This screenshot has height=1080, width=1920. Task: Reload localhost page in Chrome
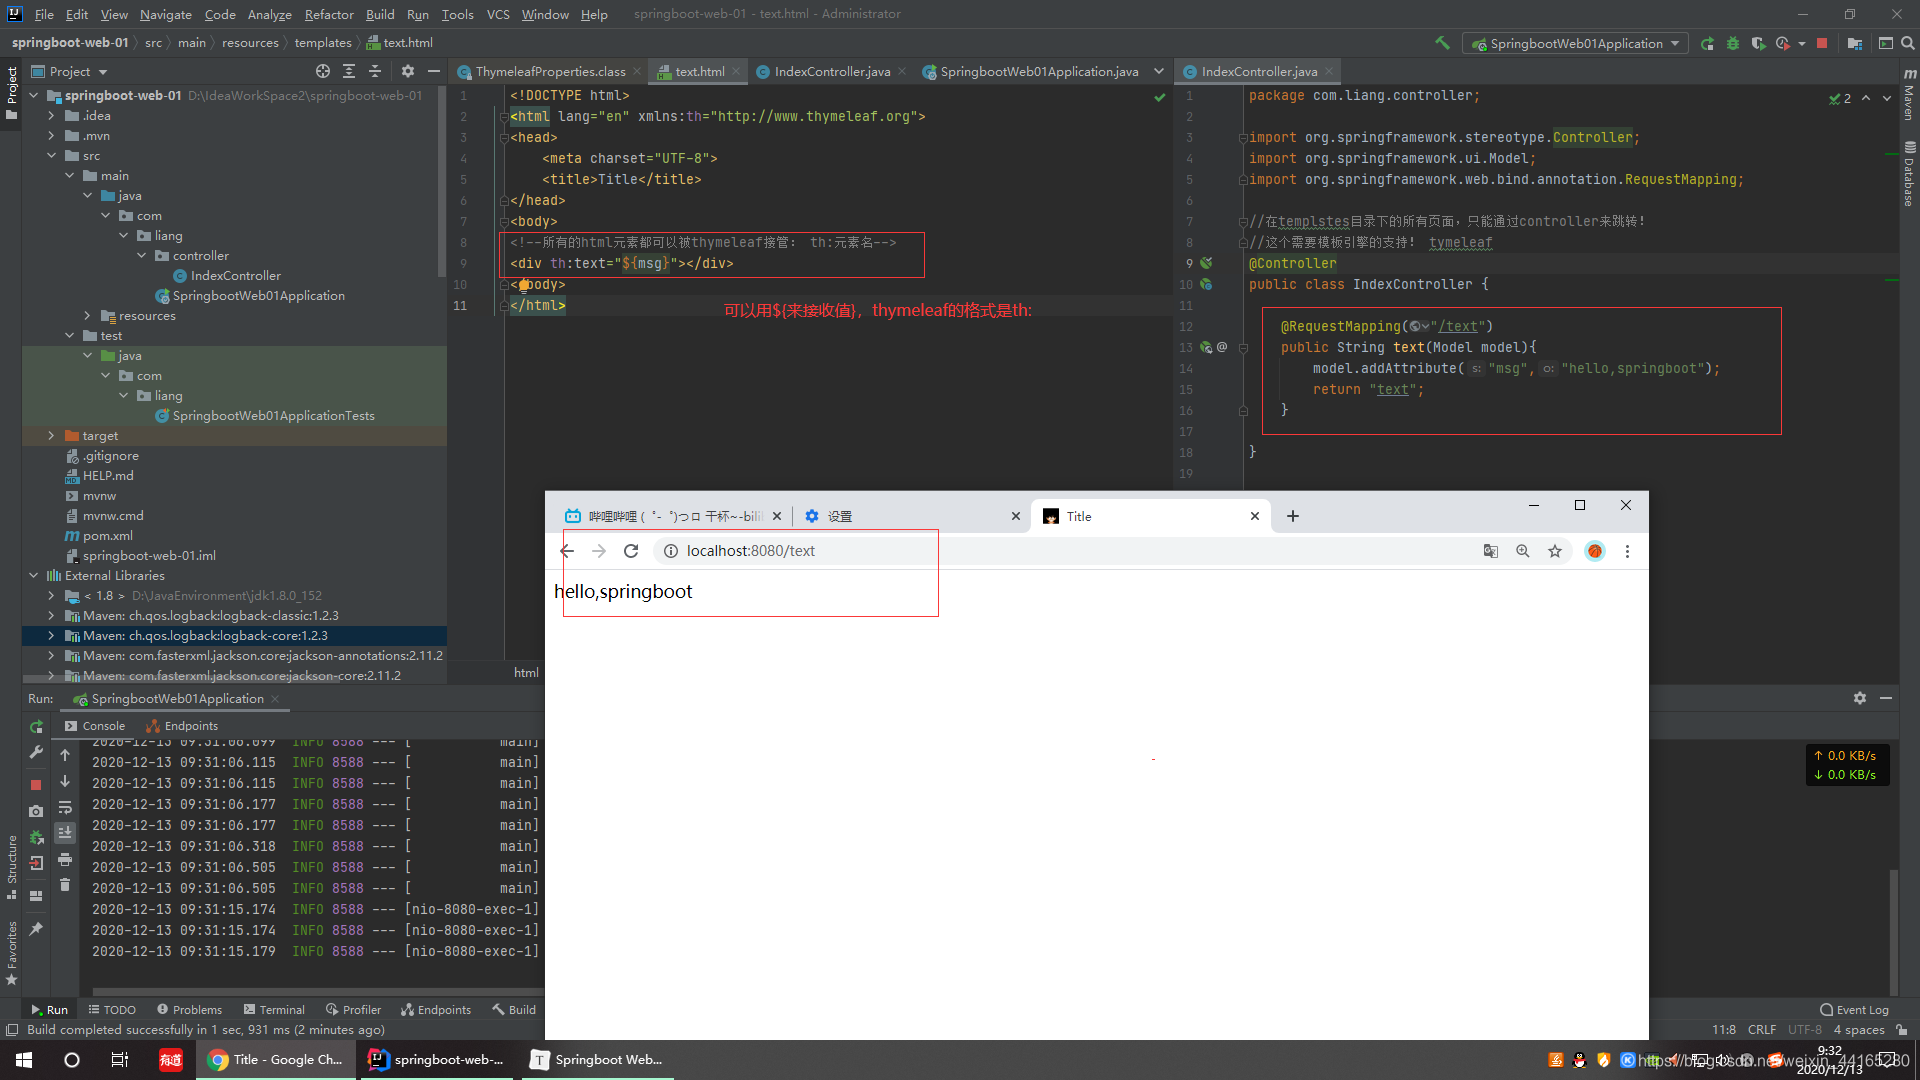click(631, 551)
